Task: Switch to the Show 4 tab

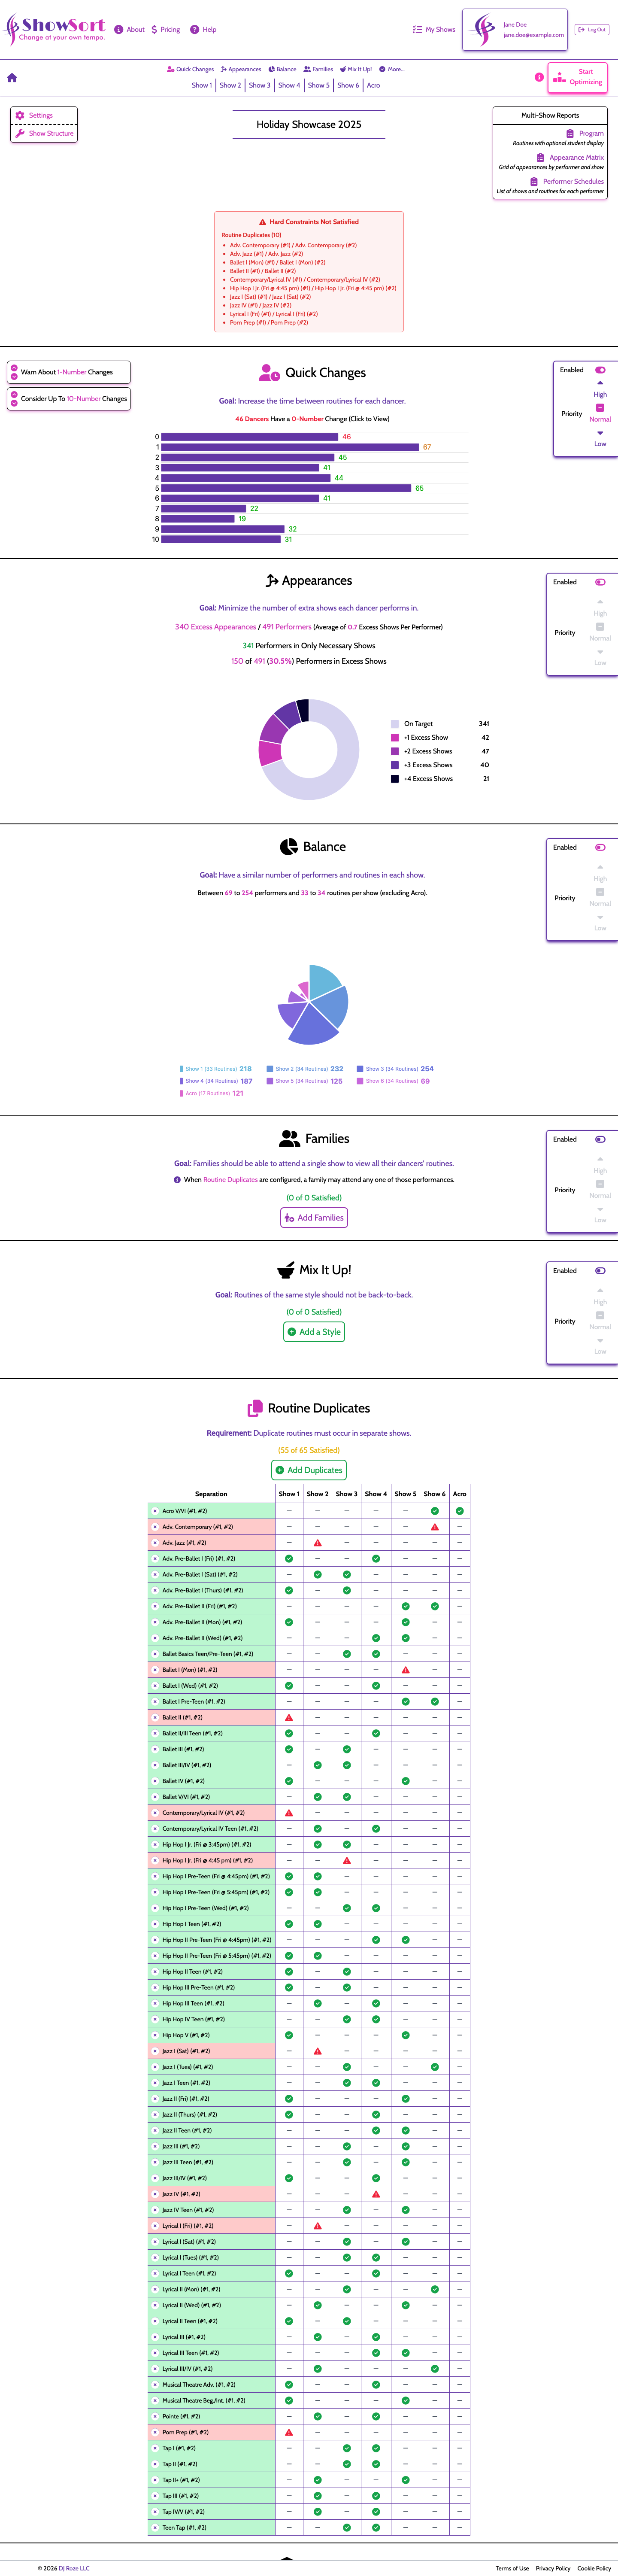Action: coord(288,85)
